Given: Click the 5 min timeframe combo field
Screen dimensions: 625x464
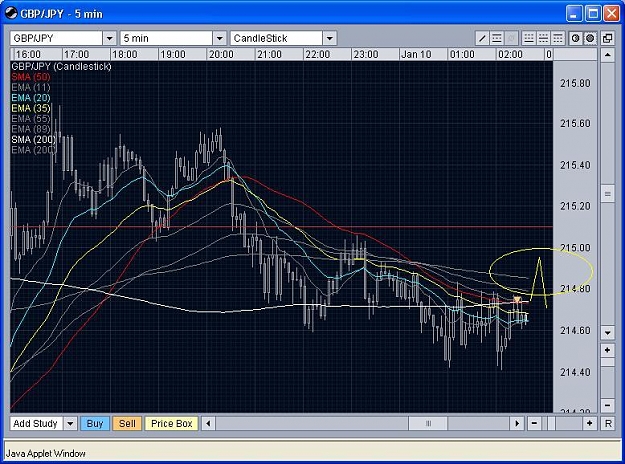Looking at the screenshot, I should coord(167,38).
